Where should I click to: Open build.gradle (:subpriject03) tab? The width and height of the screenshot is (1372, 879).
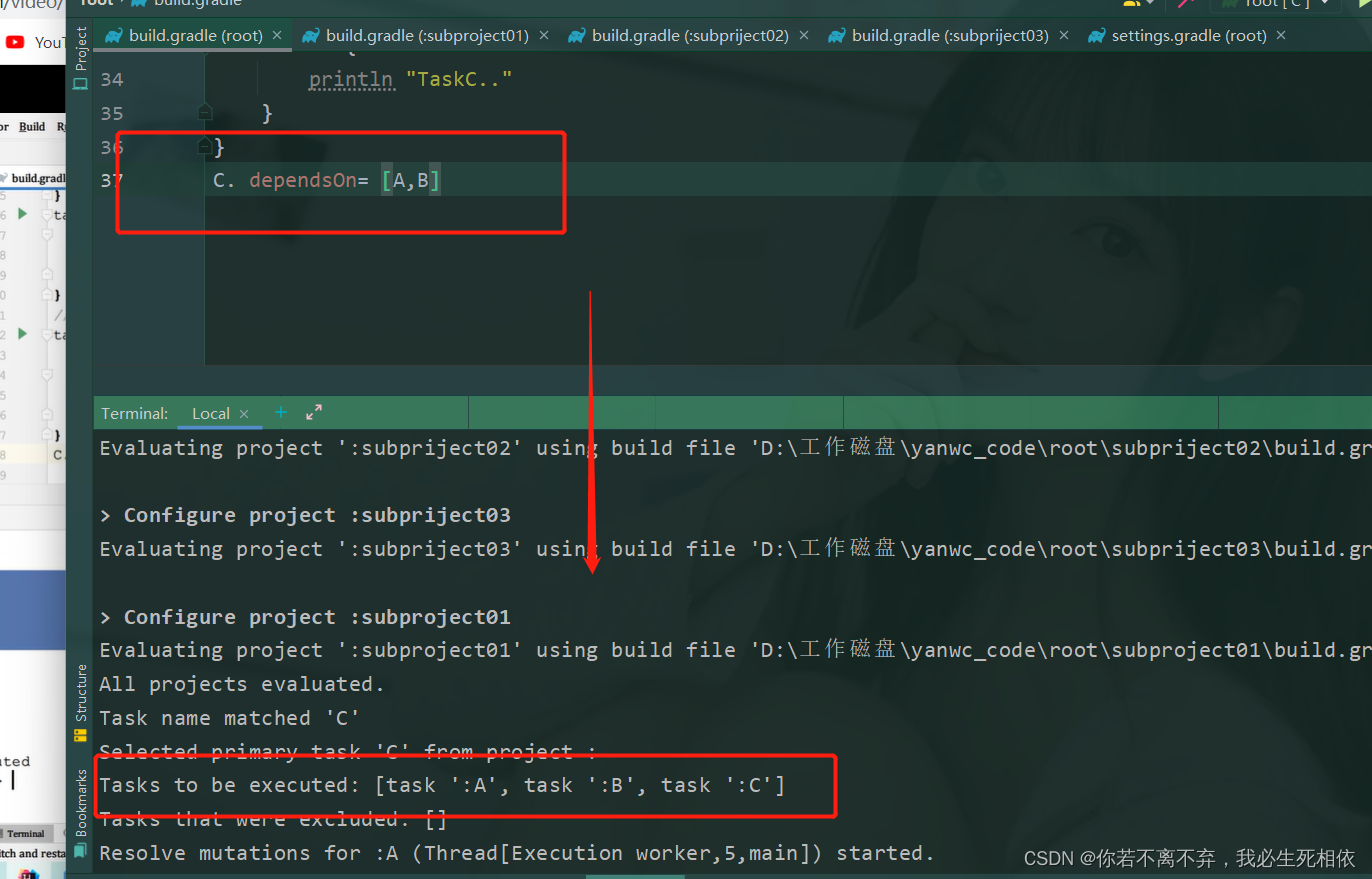click(x=950, y=35)
